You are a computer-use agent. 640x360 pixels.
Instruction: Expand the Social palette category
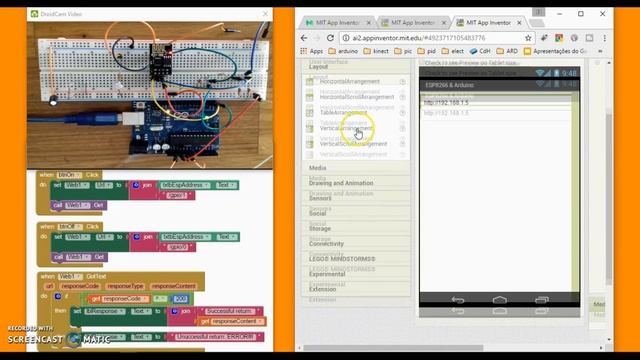(356, 213)
